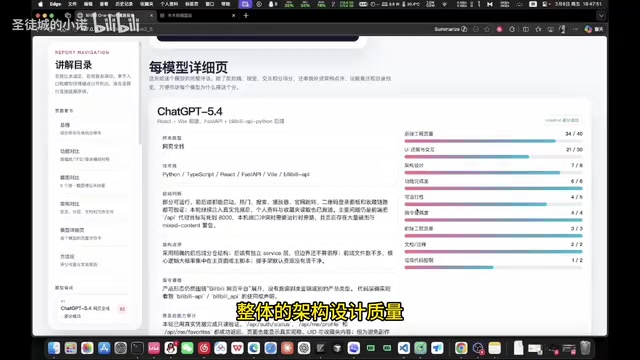The width and height of the screenshot is (640, 360).
Task: Open Edge split screen icon
Action: click(x=526, y=29)
